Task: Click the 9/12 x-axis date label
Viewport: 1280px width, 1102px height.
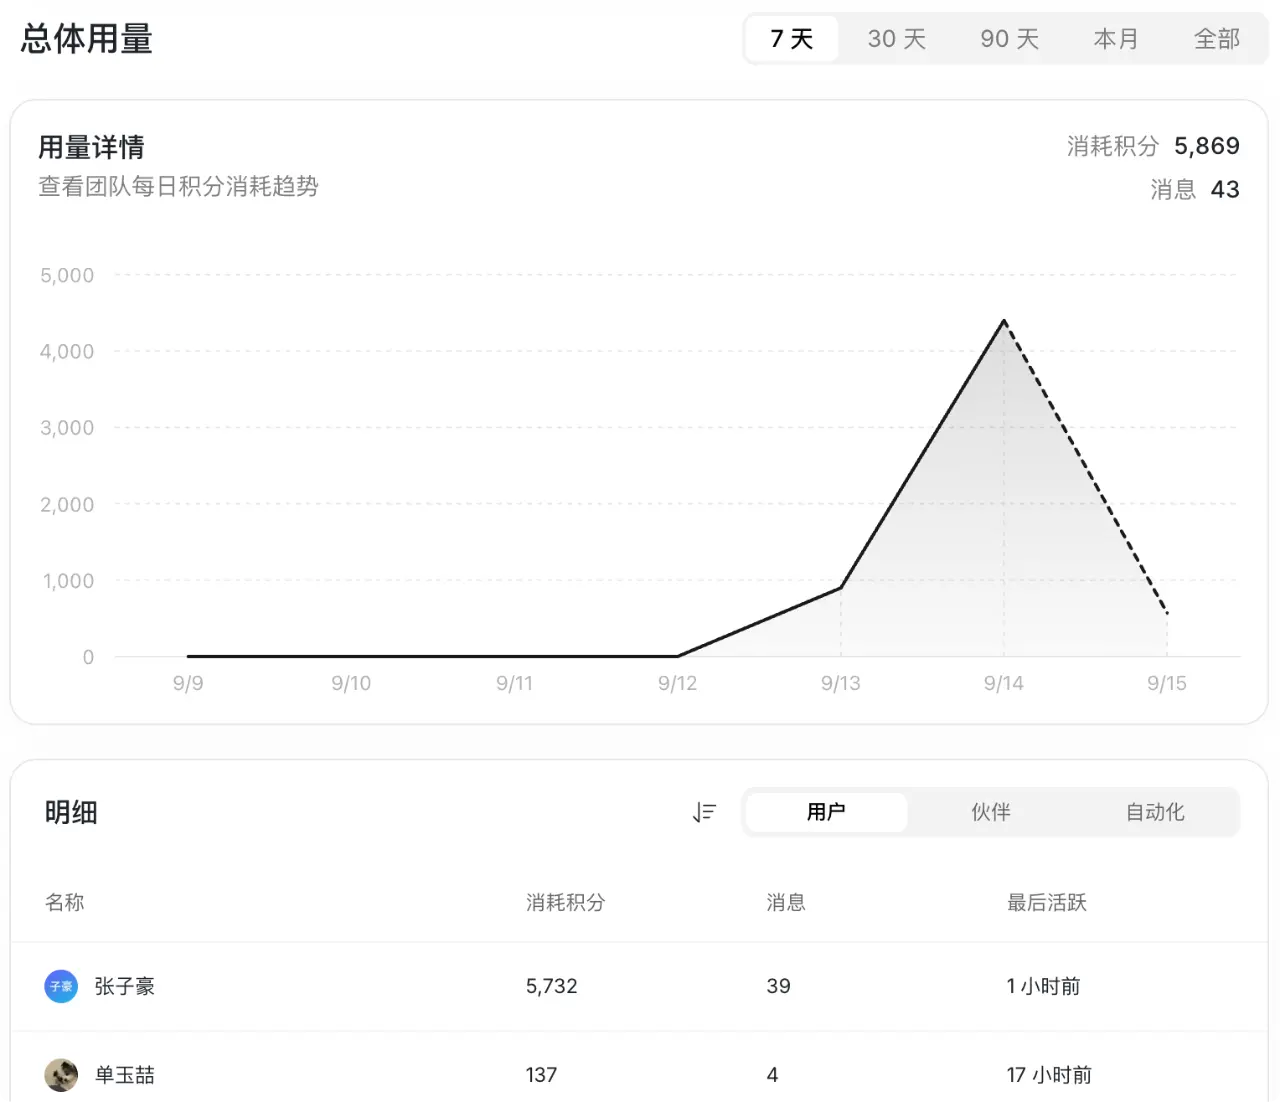Action: click(677, 683)
